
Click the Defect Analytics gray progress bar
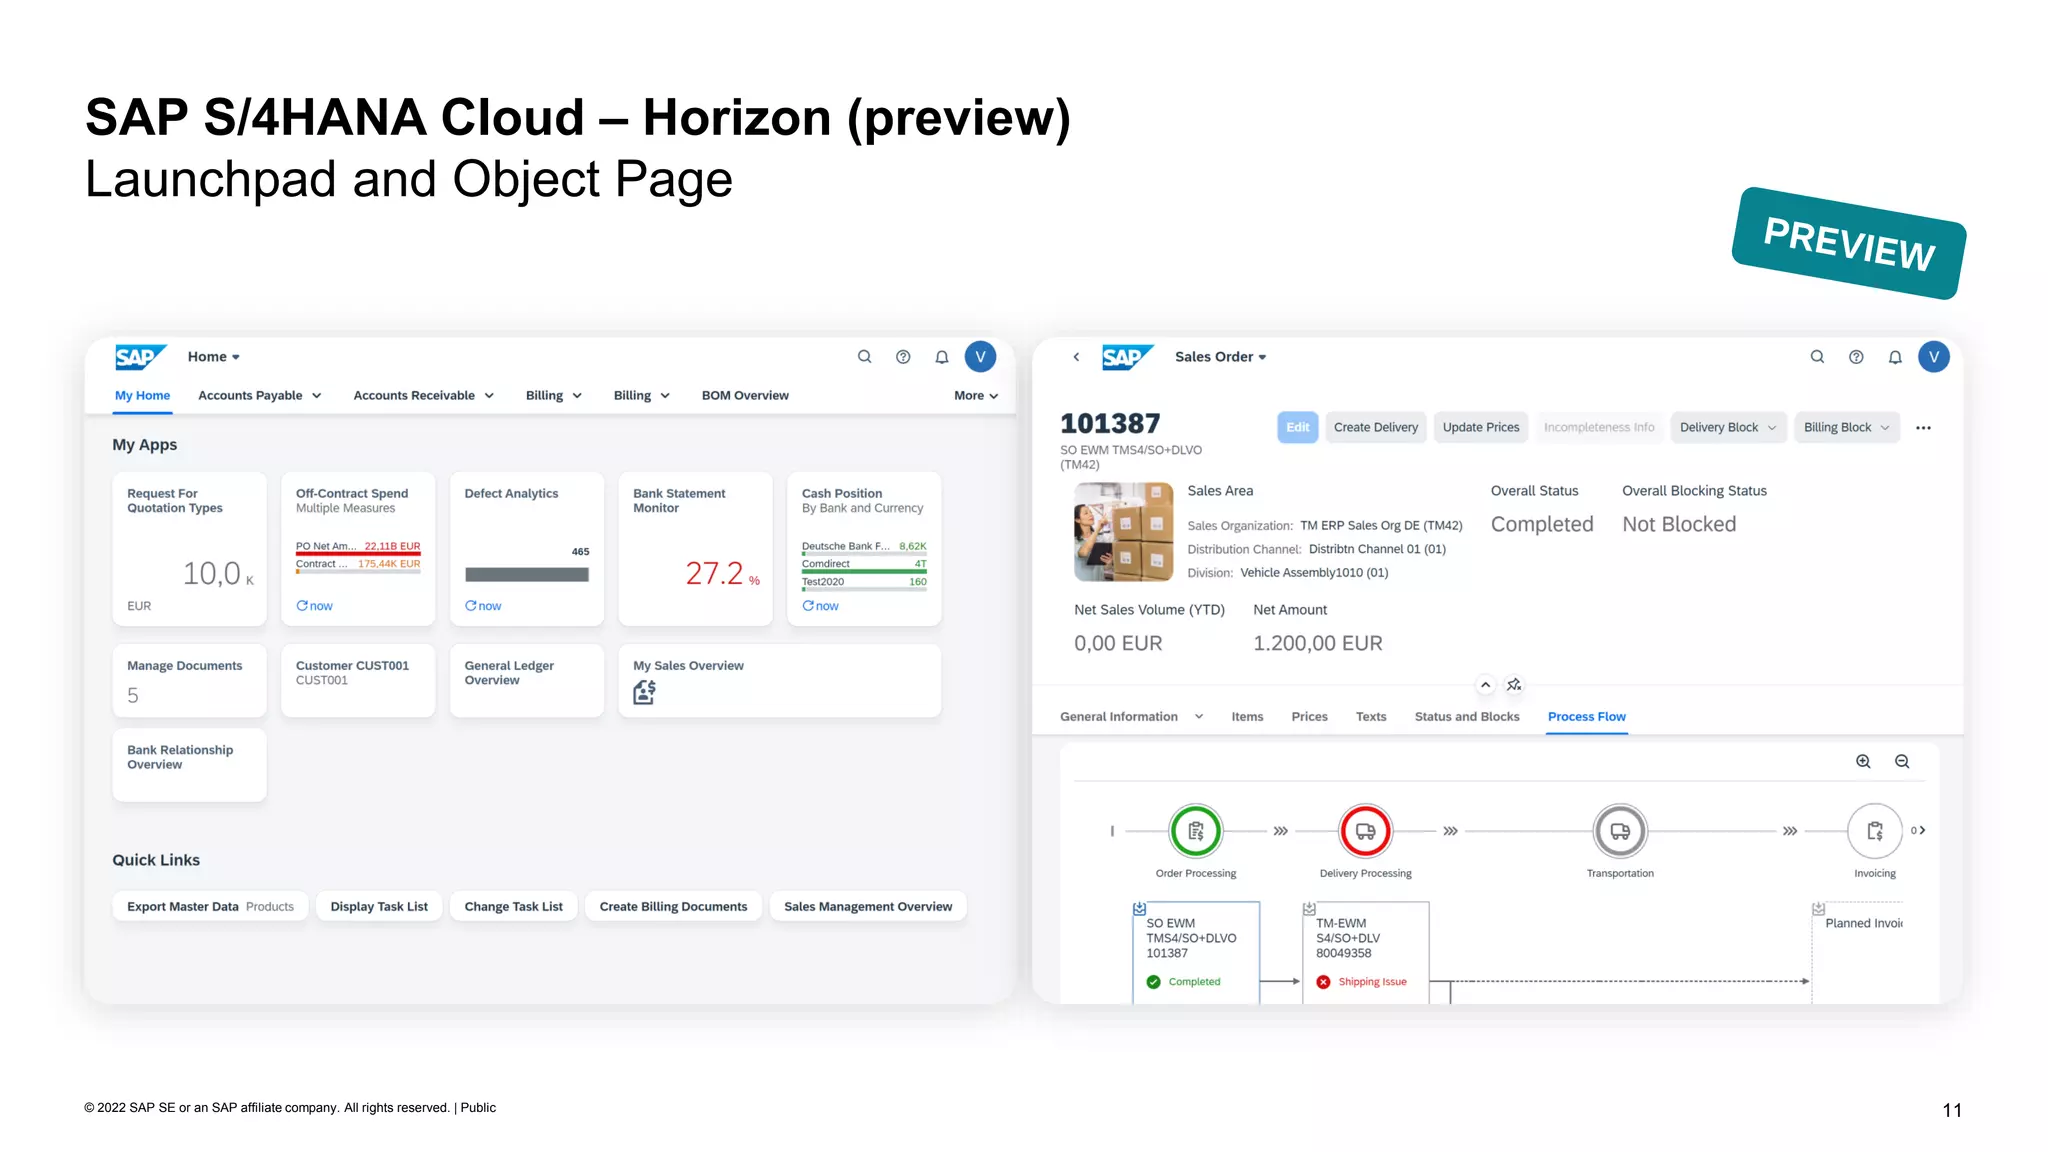point(527,575)
